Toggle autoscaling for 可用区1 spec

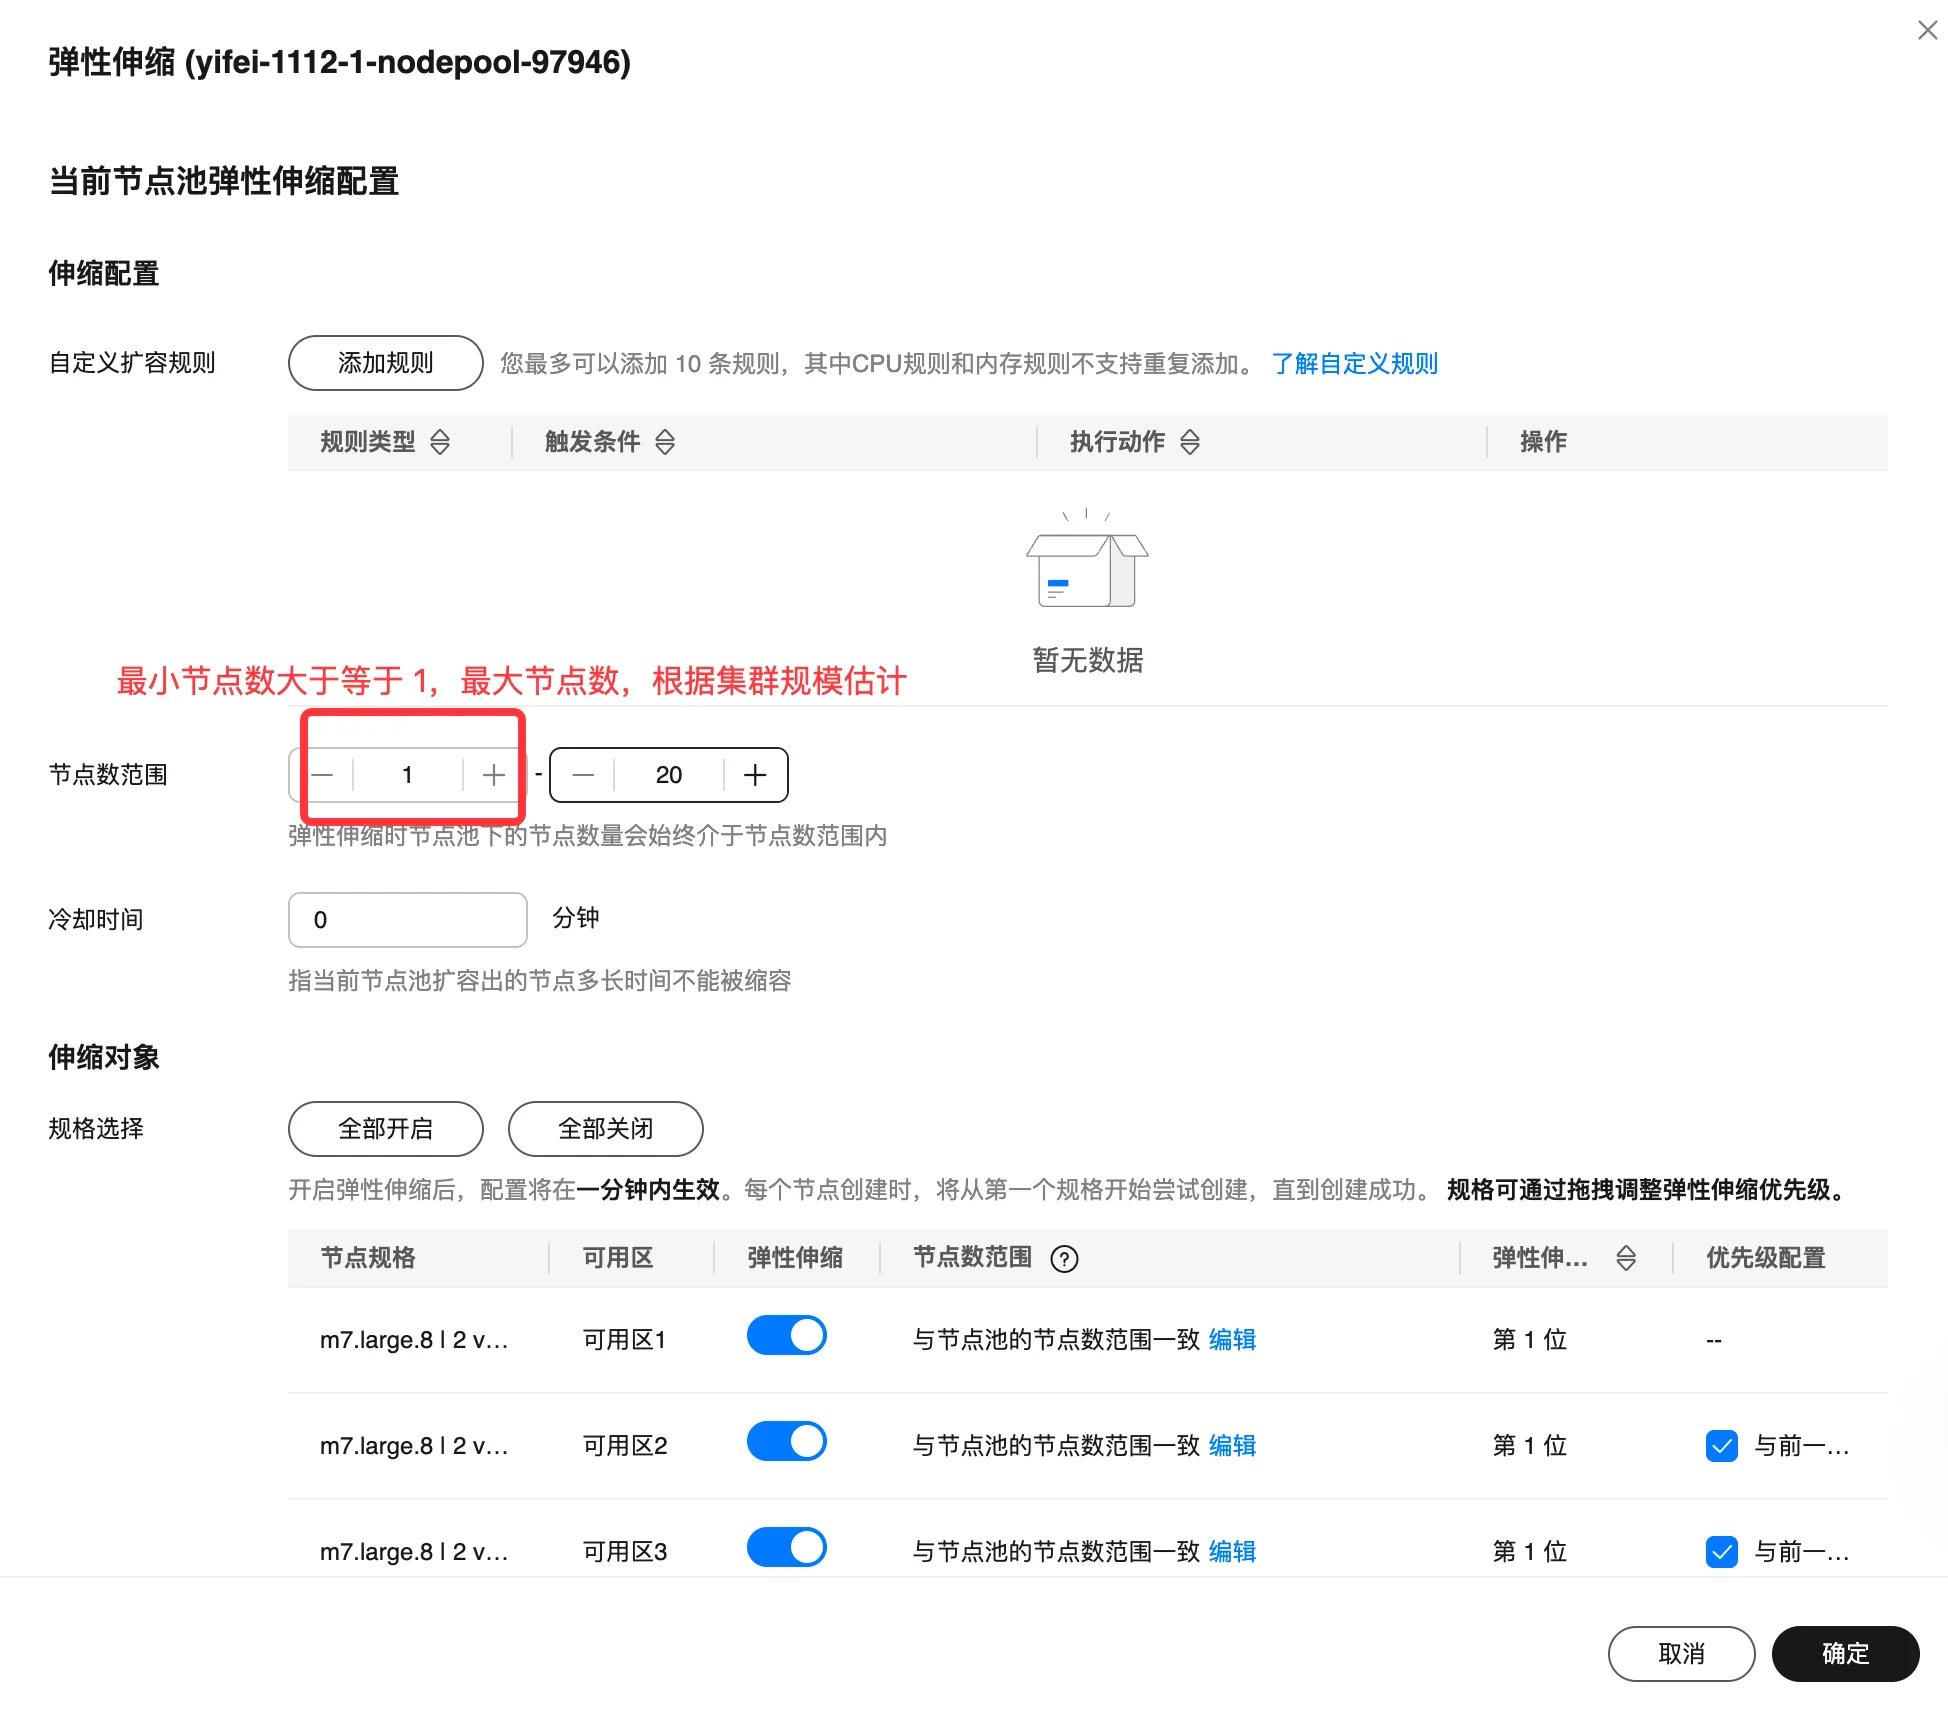point(787,1336)
